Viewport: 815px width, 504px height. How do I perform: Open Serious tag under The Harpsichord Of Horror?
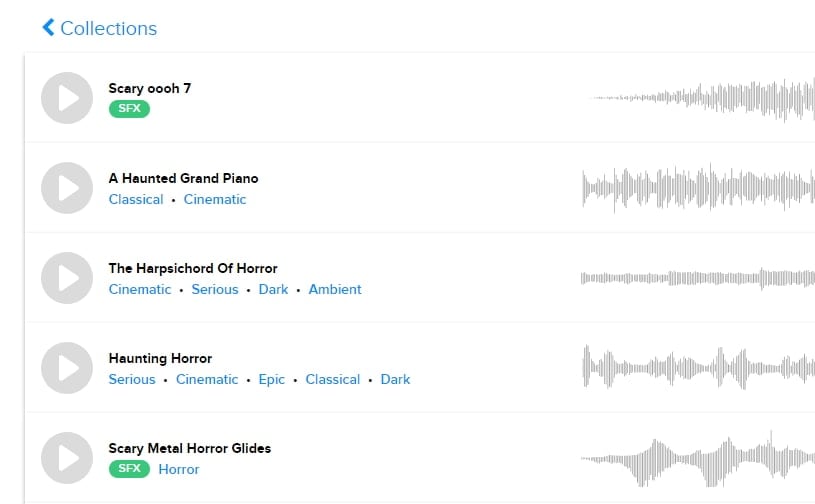[215, 289]
